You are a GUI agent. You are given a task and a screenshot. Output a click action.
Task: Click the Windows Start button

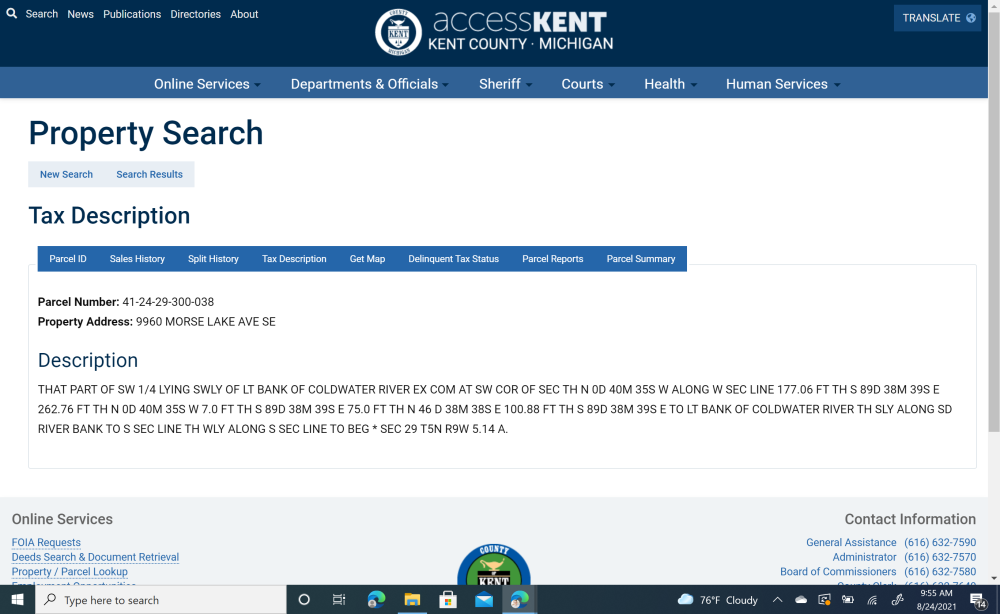tap(17, 600)
